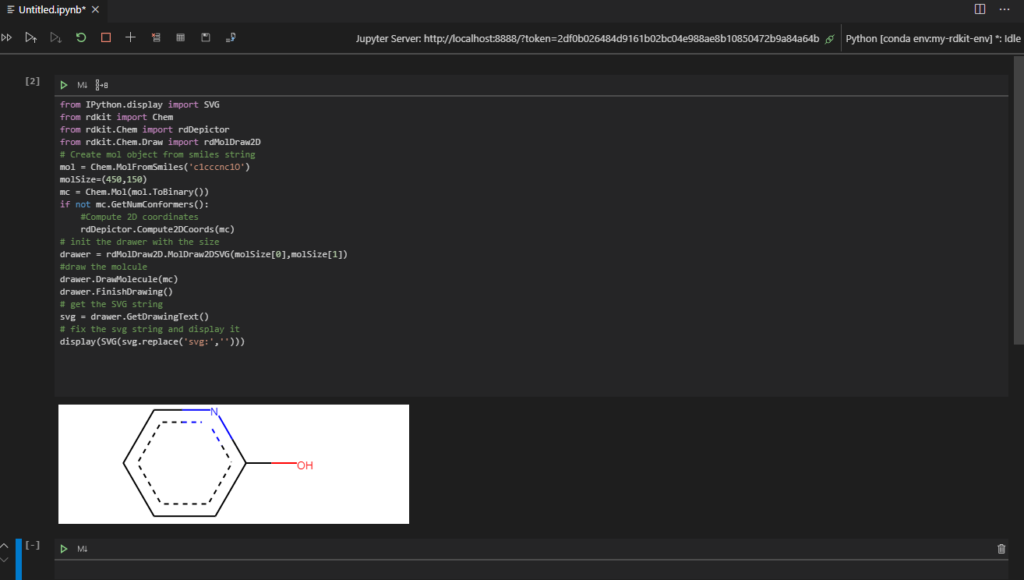Click the 'import rdMolDraw2D' line
This screenshot has width=1024, height=580.
coord(160,142)
